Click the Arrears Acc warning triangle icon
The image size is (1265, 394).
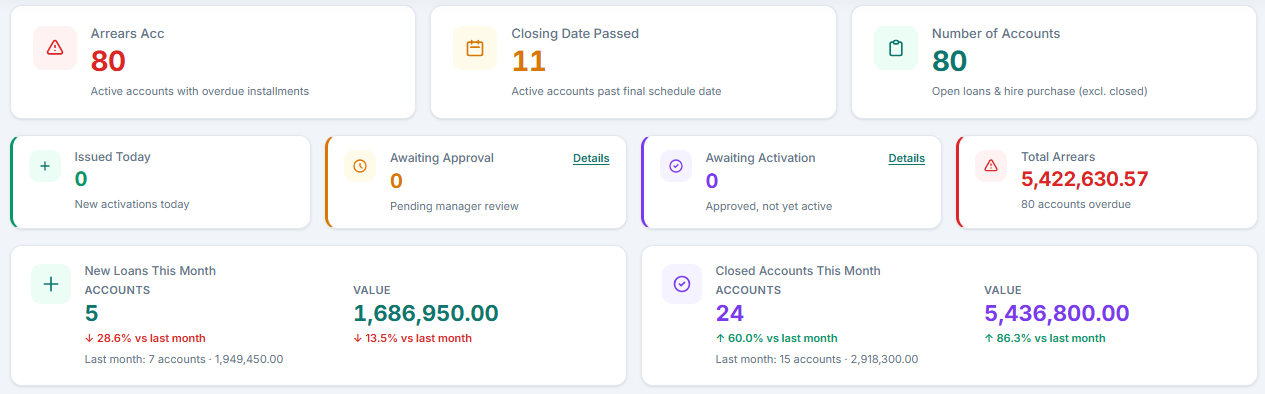54,48
